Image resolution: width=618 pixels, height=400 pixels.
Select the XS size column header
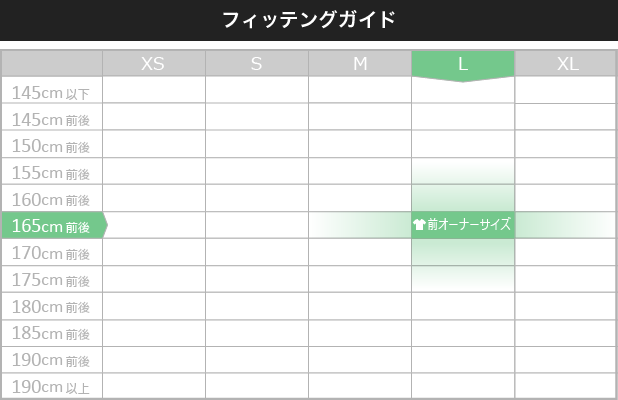154,63
